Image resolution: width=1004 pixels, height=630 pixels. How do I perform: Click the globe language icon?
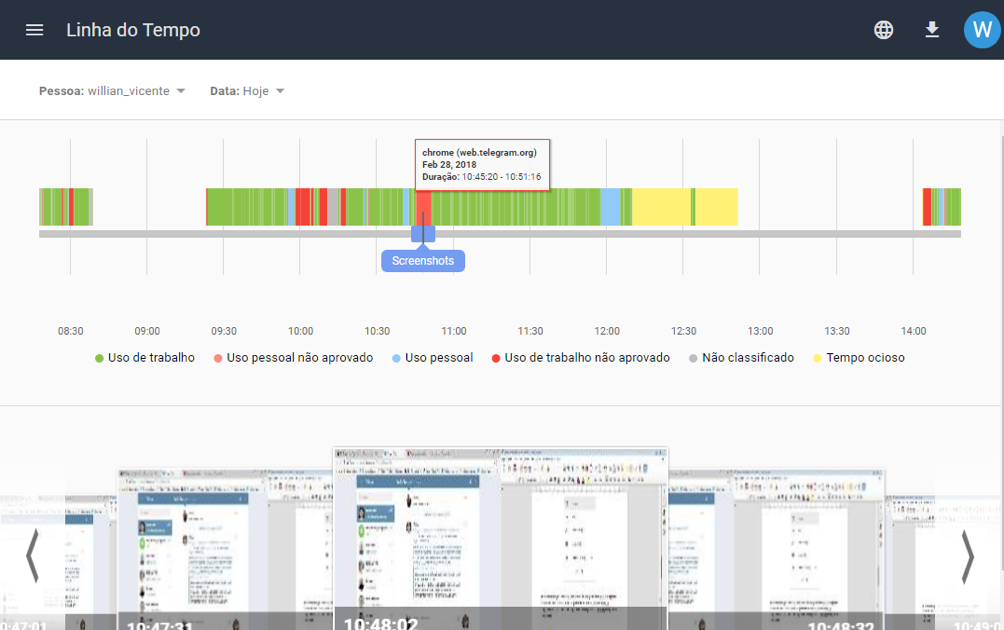tap(883, 30)
